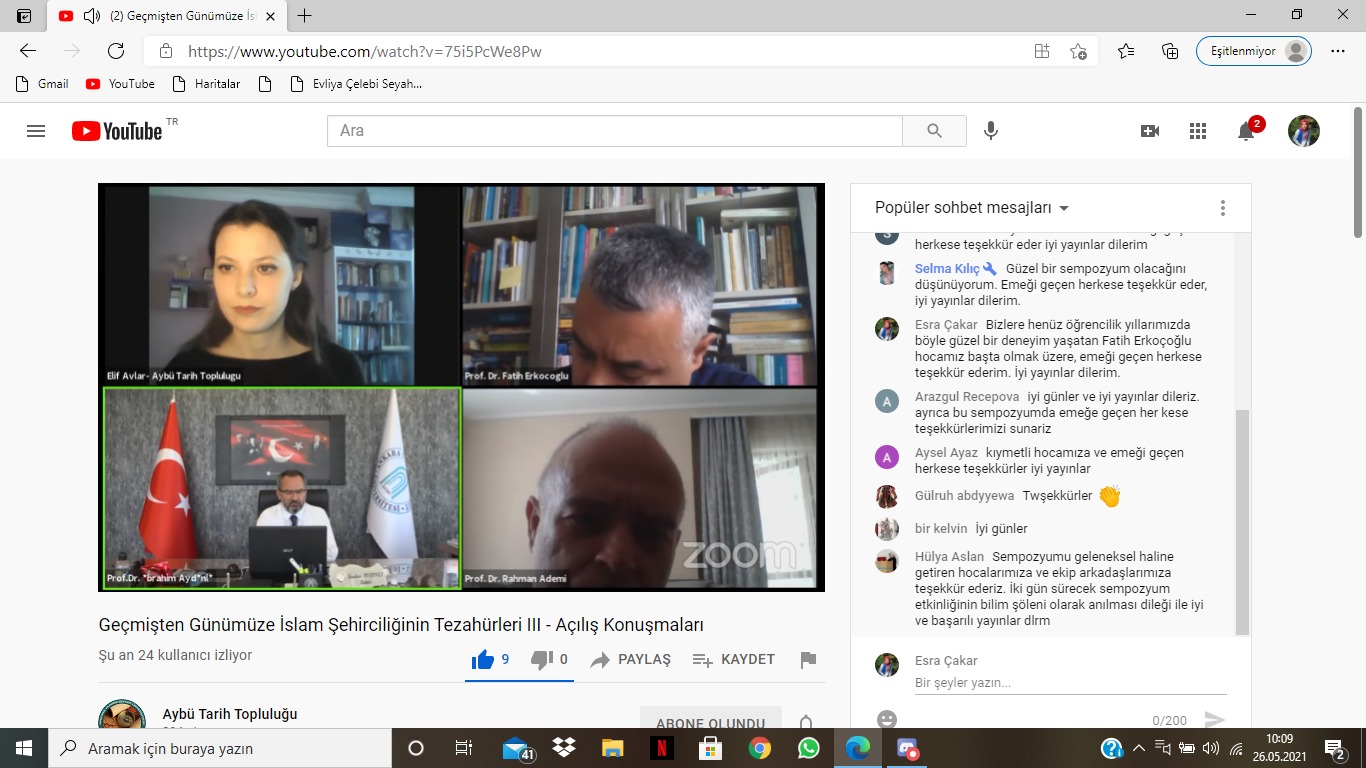Click the voice search microphone icon
The height and width of the screenshot is (768, 1366).
991,131
